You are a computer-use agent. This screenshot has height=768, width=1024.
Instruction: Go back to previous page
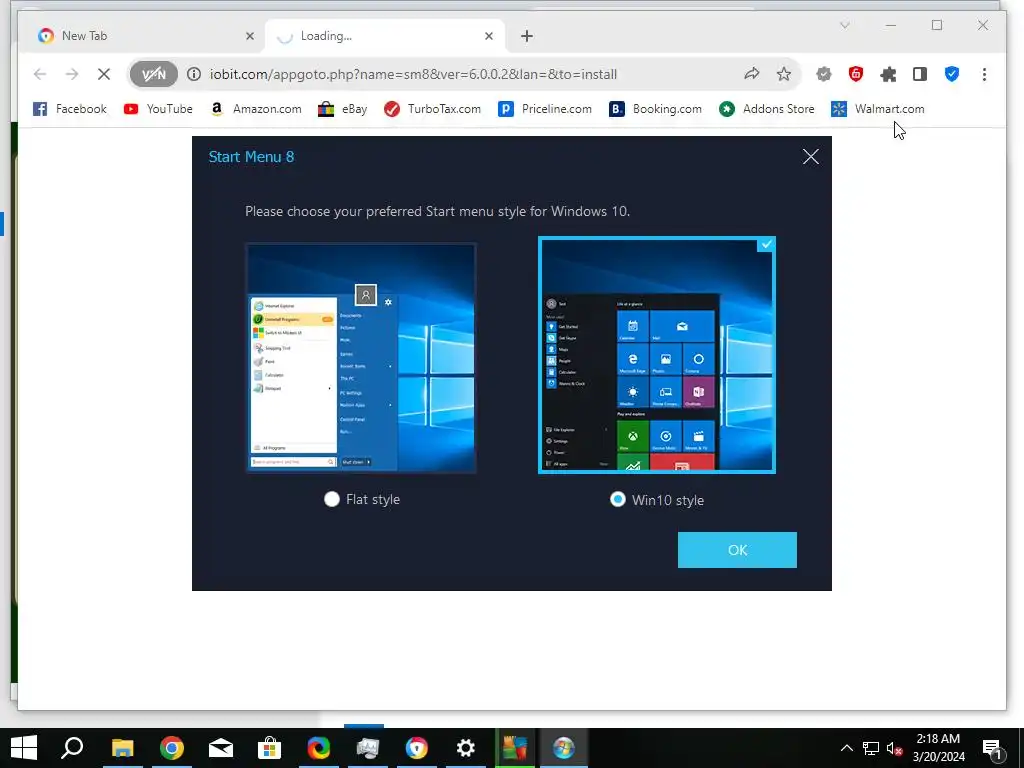click(x=40, y=74)
